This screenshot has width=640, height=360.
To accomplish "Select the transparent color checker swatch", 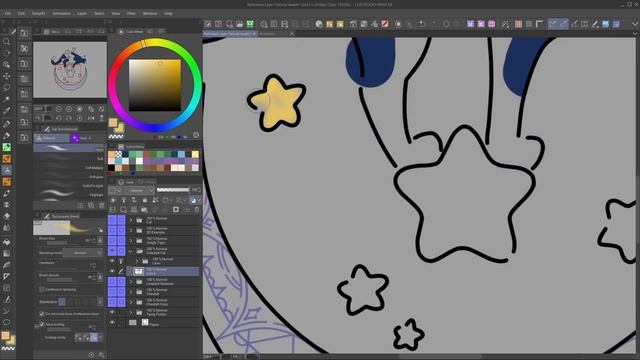I will click(x=118, y=154).
